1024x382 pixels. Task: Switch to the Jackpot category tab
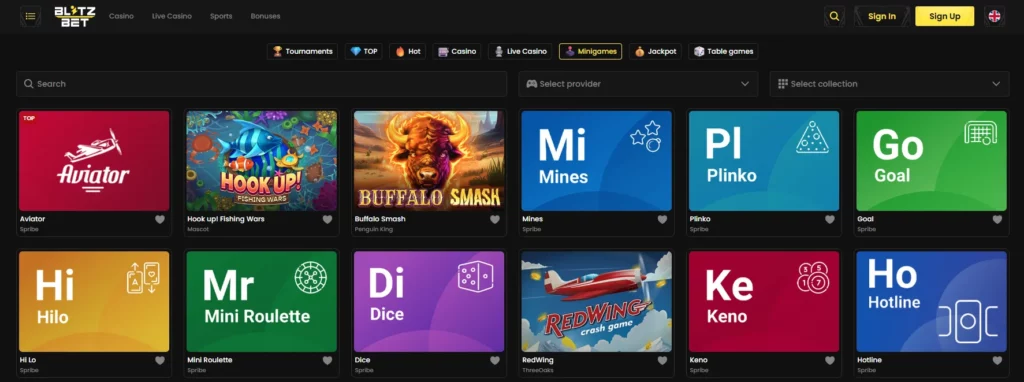coord(655,51)
